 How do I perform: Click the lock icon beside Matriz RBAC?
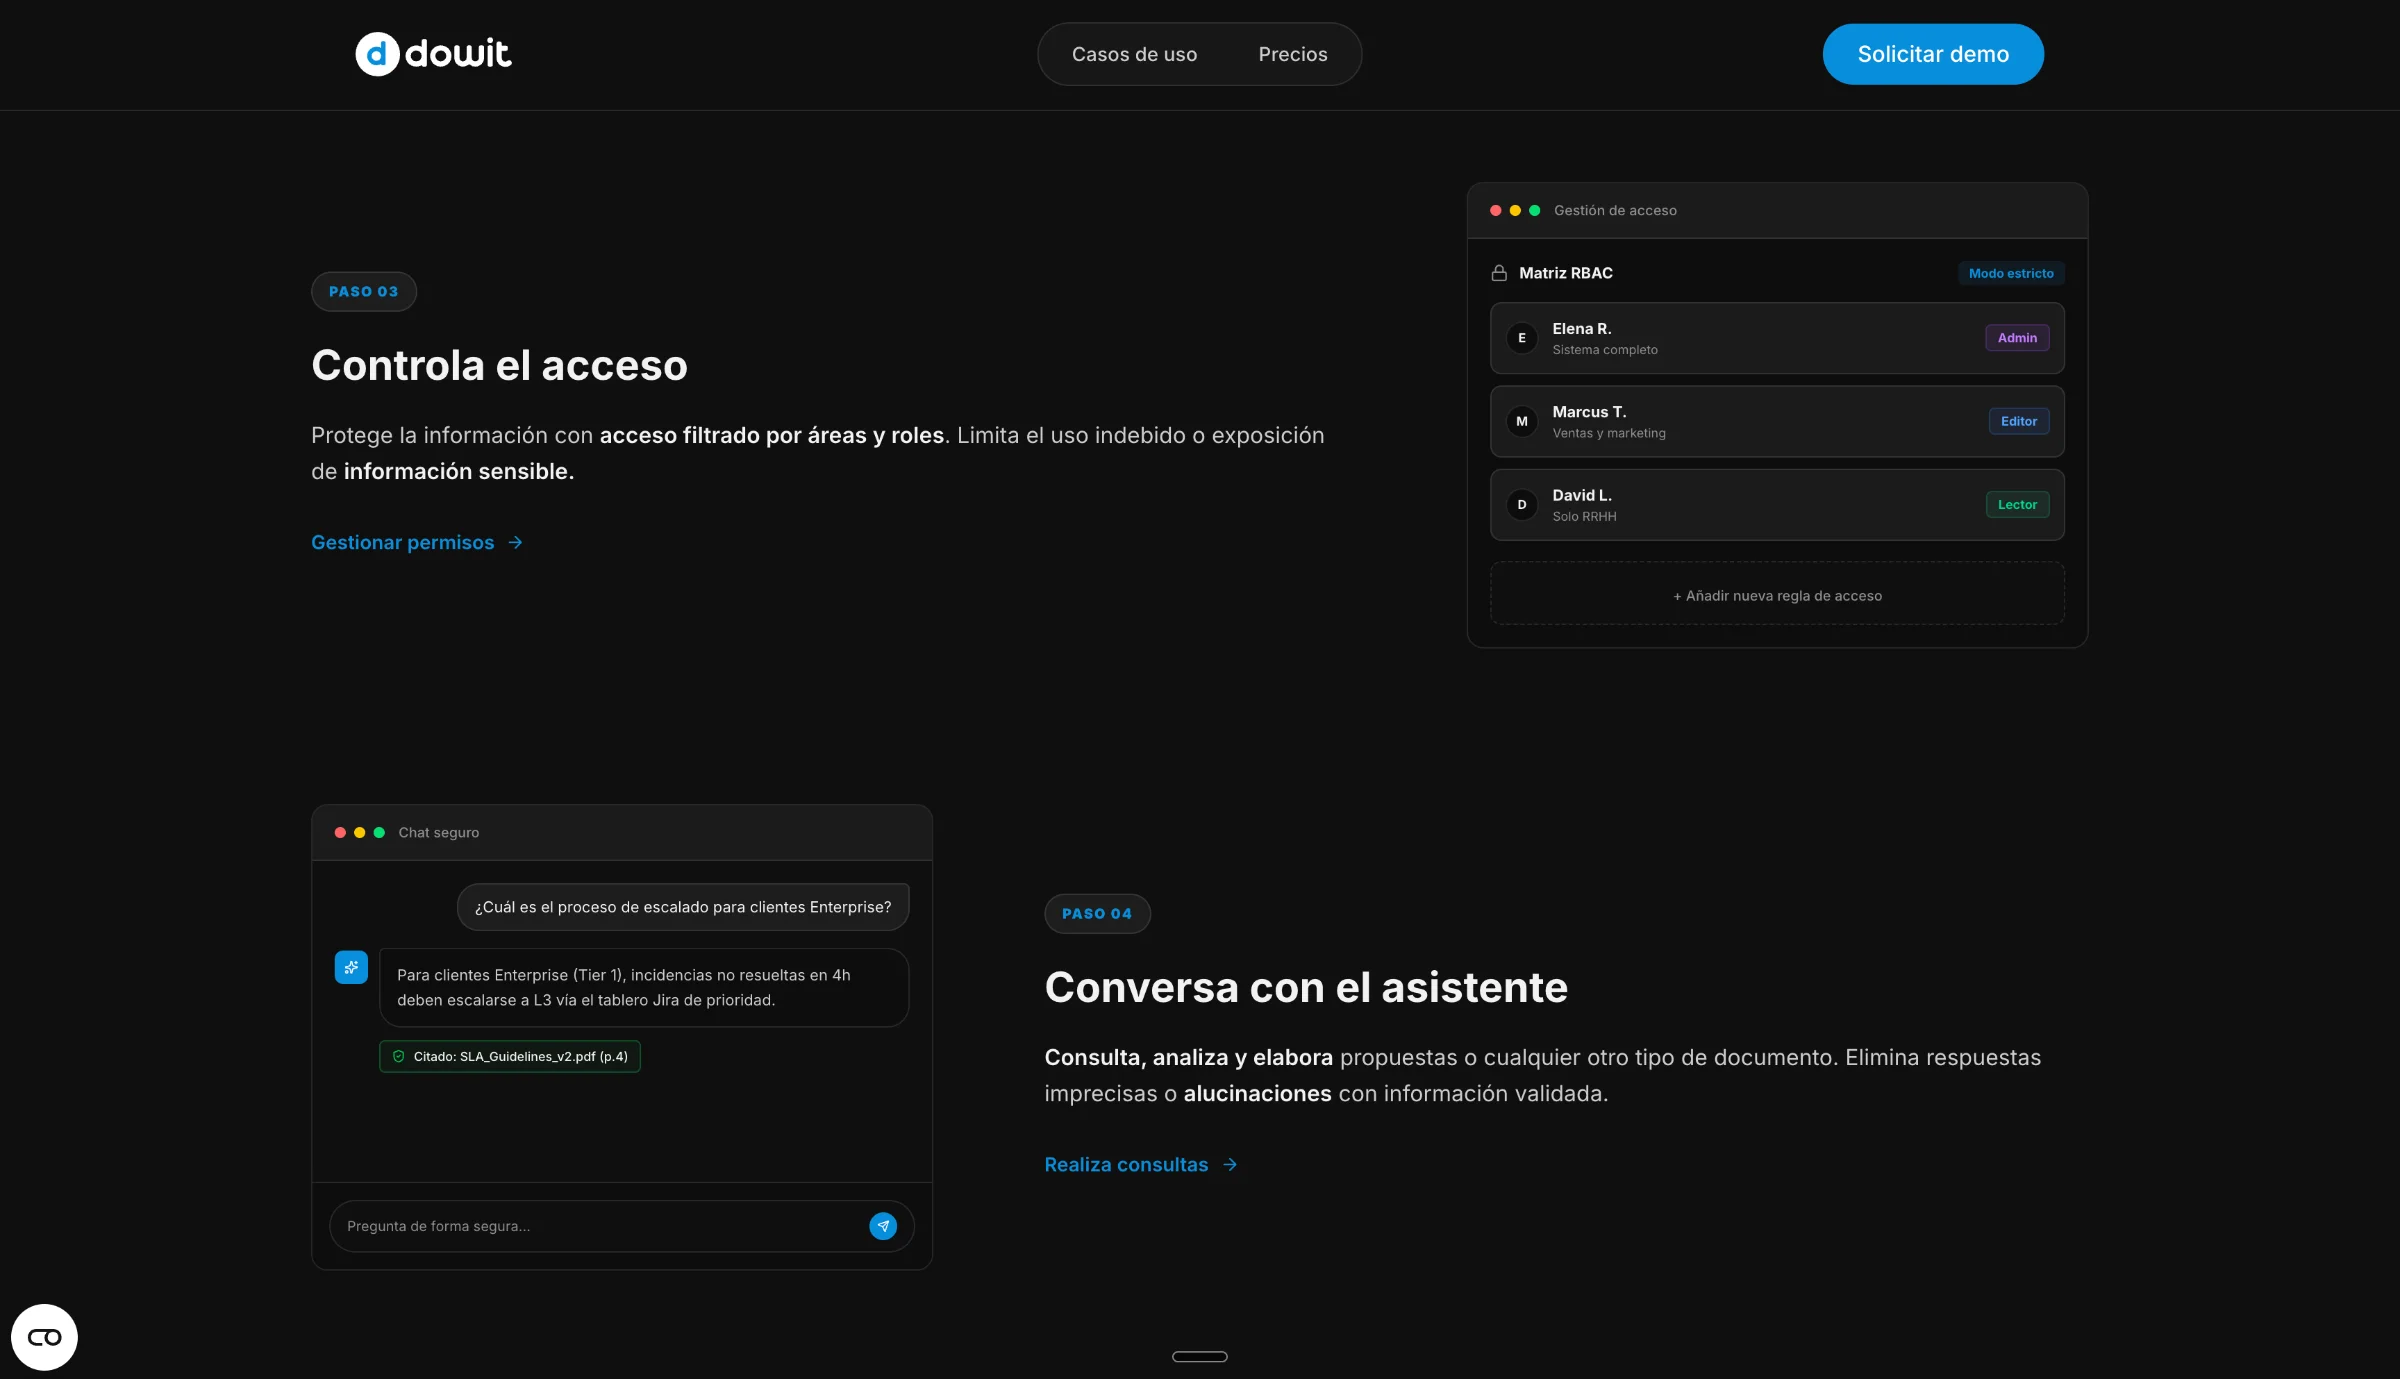pyautogui.click(x=1499, y=273)
